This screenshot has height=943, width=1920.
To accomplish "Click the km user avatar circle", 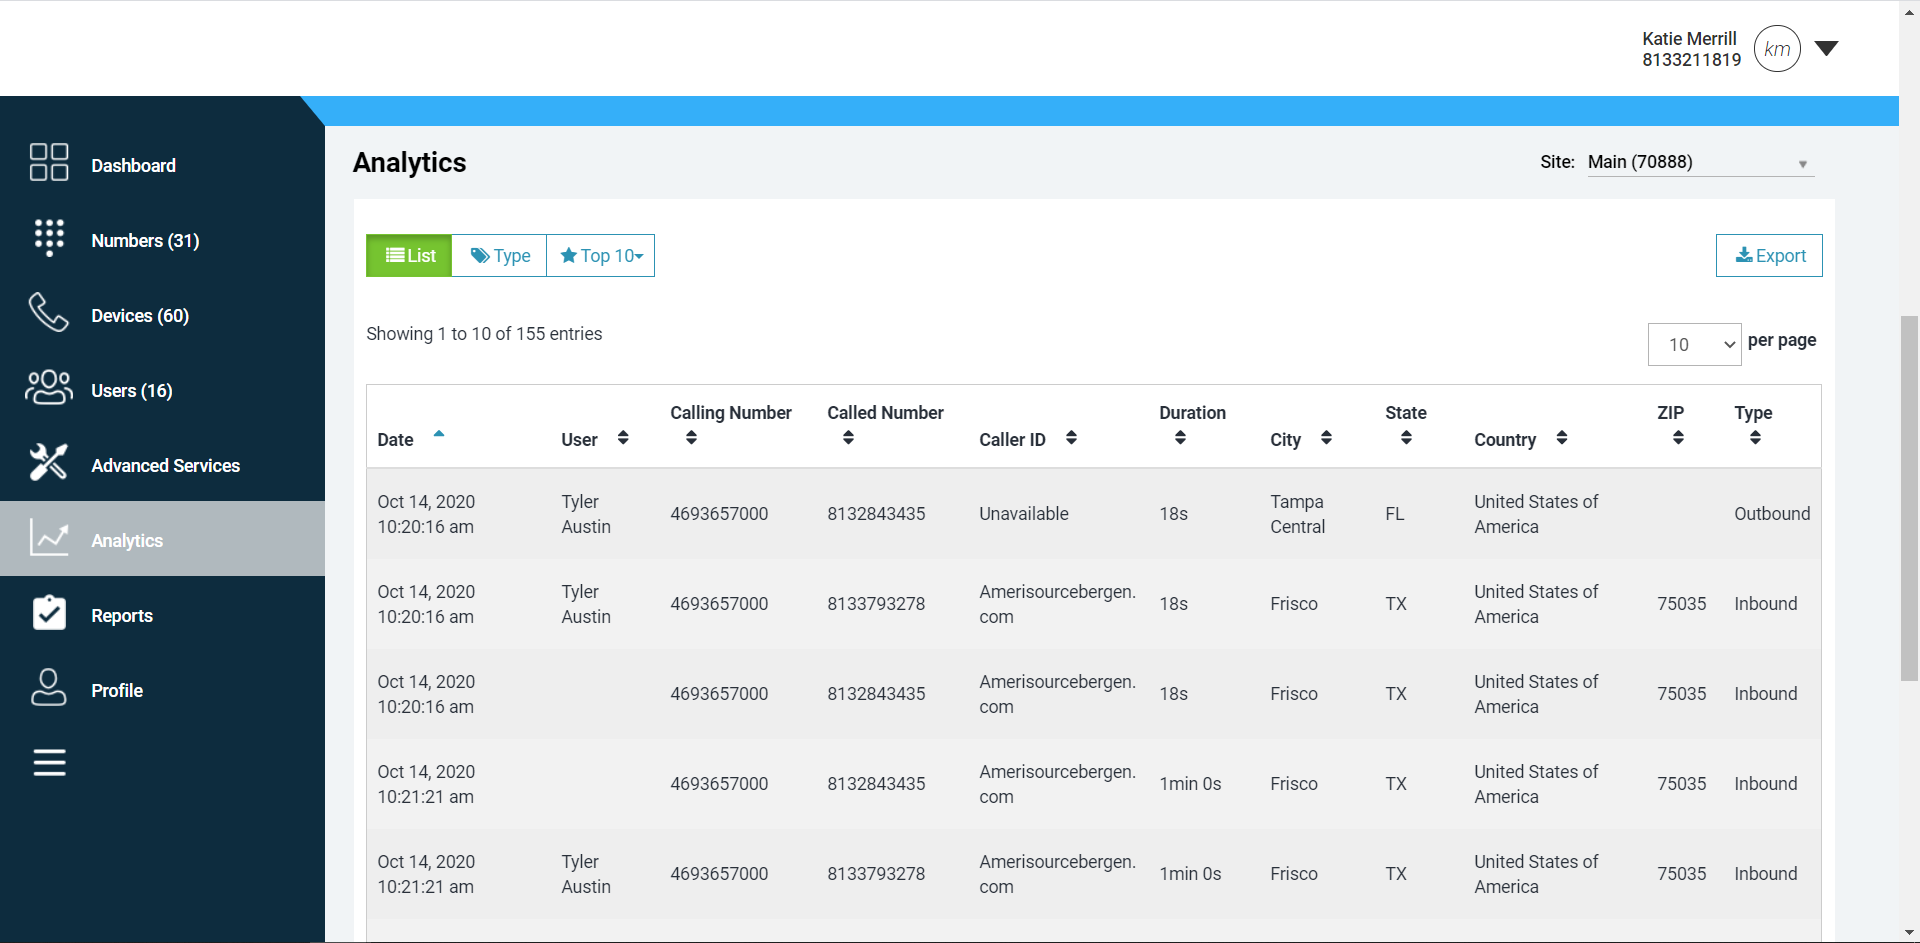I will click(x=1777, y=49).
